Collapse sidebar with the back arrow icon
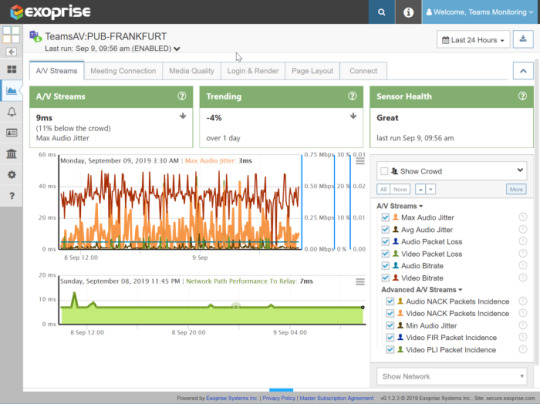The width and height of the screenshot is (540, 404). [x=11, y=52]
